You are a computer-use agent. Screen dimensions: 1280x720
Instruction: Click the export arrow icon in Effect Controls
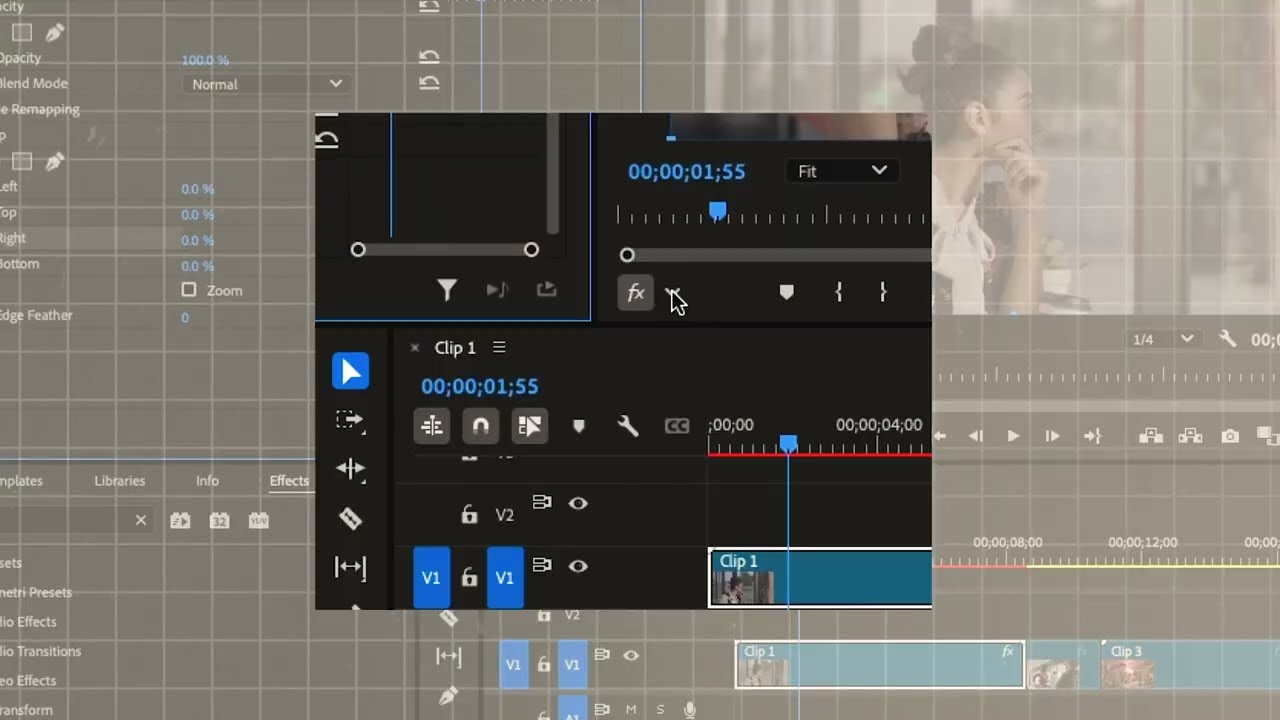(x=546, y=289)
